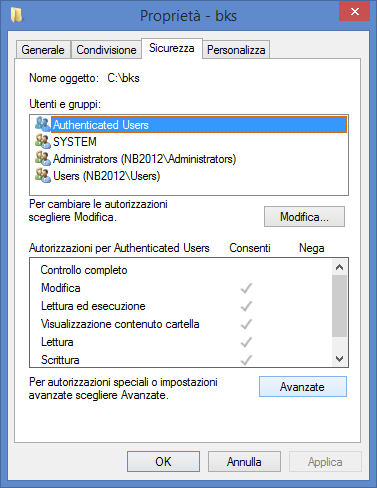Click the Modifica... button
The image size is (377, 488).
click(x=304, y=217)
